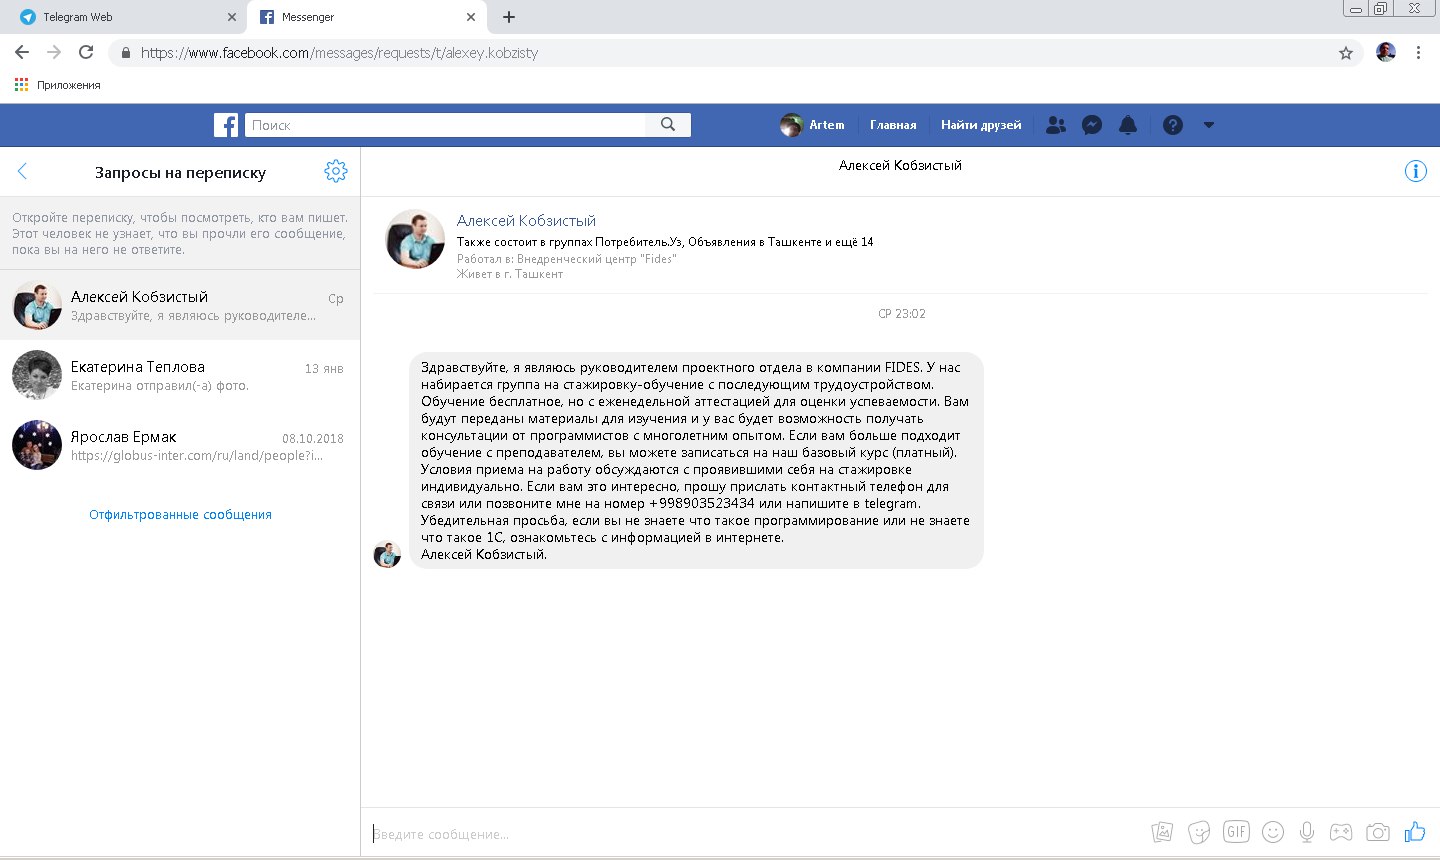Reload the page in browser
The width and height of the screenshot is (1440, 860).
tap(86, 52)
